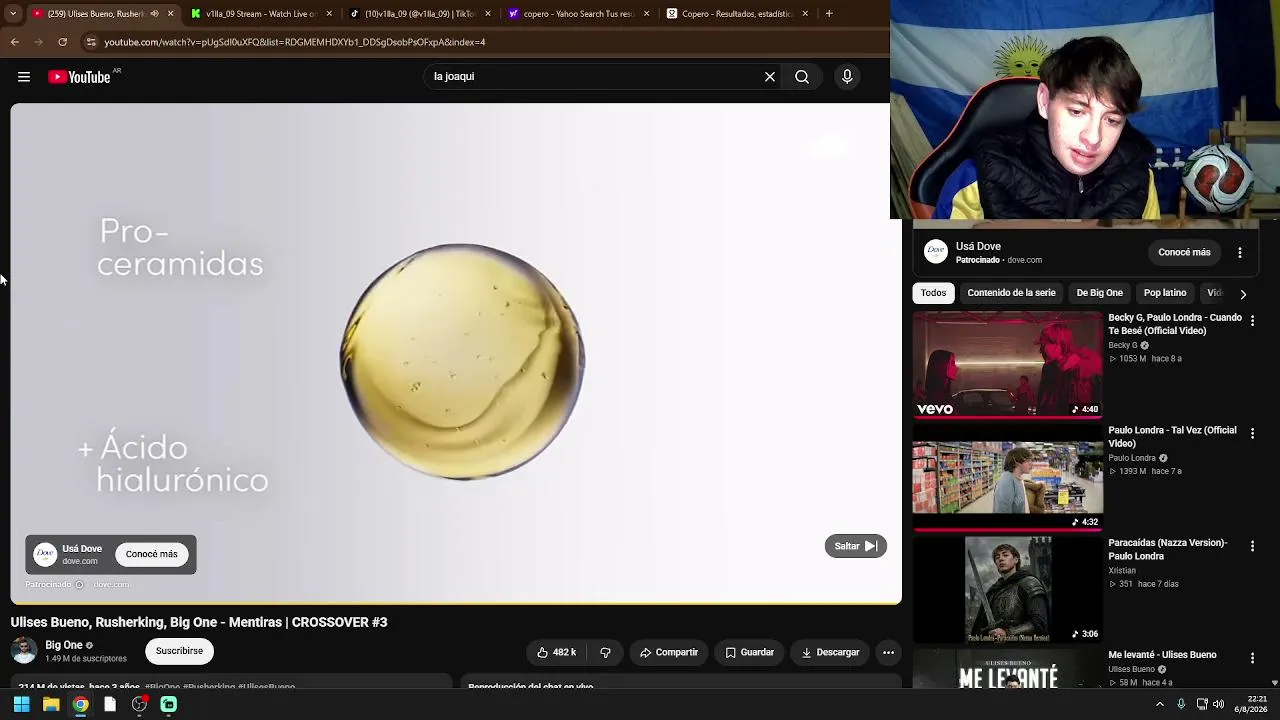This screenshot has height=720, width=1280.
Task: Open the white document taskbar icon
Action: (110, 705)
